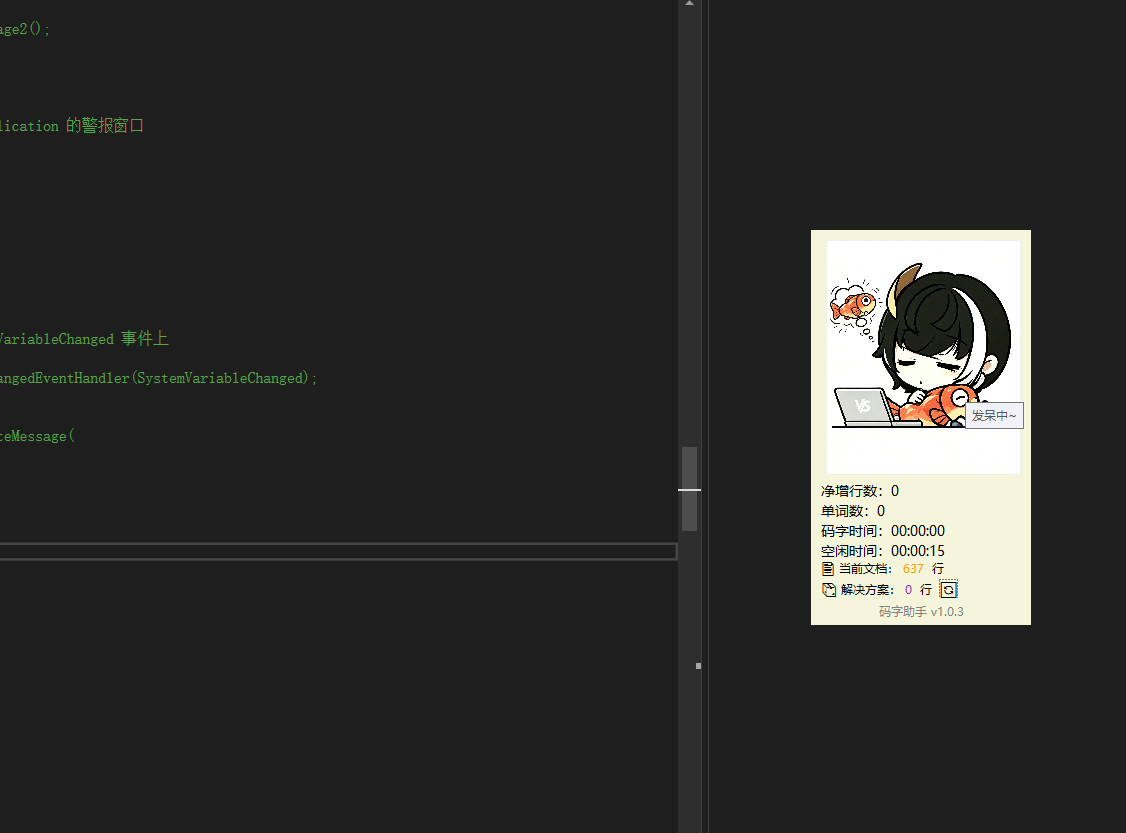Click the white caret marker on scrollbar
Image resolution: width=1126 pixels, height=833 pixels.
point(689,490)
